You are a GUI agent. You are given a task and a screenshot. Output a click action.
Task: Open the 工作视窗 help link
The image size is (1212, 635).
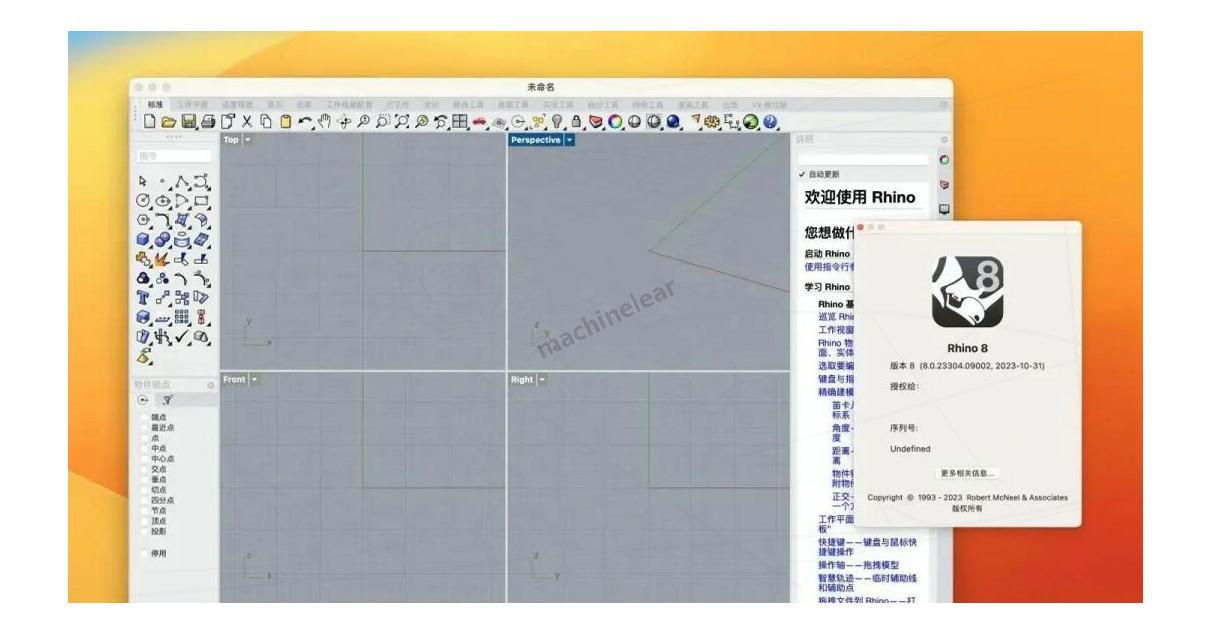(x=836, y=328)
